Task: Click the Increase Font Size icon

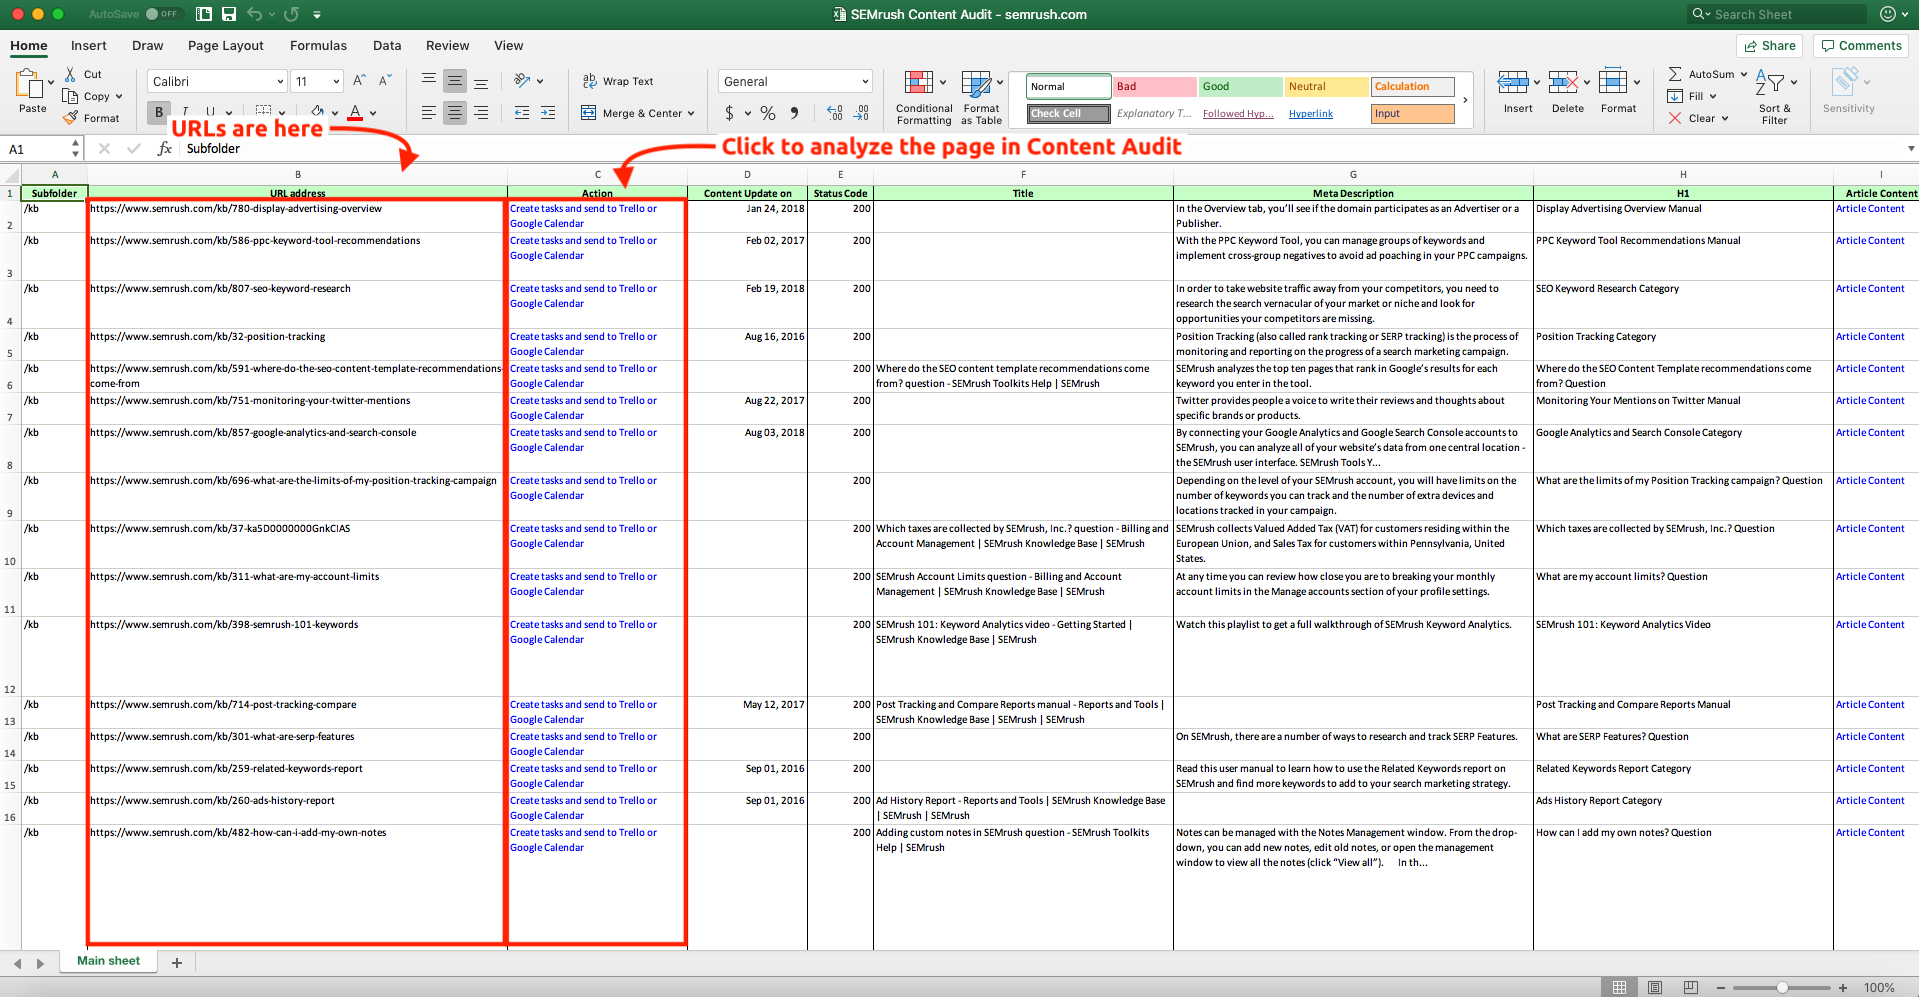Action: (359, 81)
